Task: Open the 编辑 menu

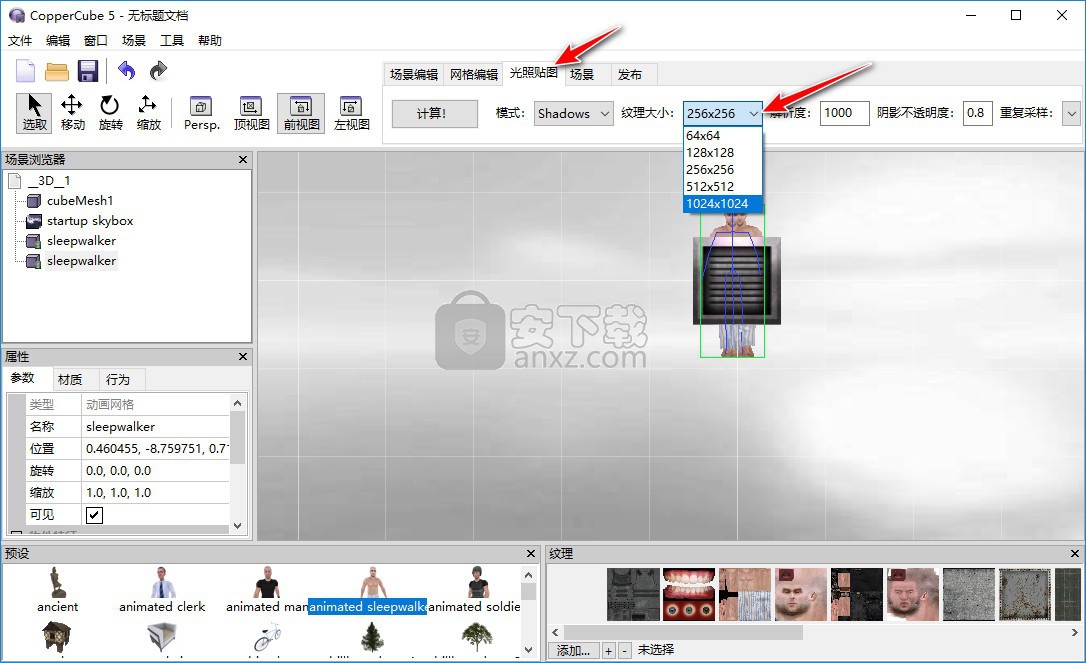Action: (x=58, y=41)
